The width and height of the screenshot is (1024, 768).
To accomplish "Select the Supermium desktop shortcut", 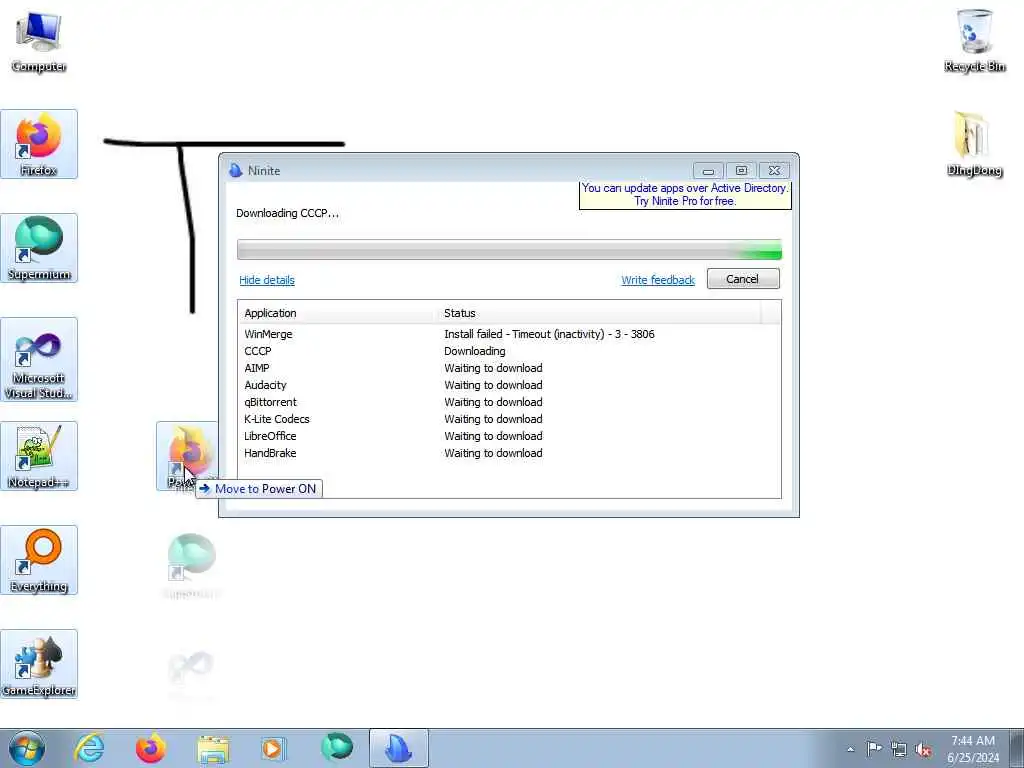I will pos(39,248).
